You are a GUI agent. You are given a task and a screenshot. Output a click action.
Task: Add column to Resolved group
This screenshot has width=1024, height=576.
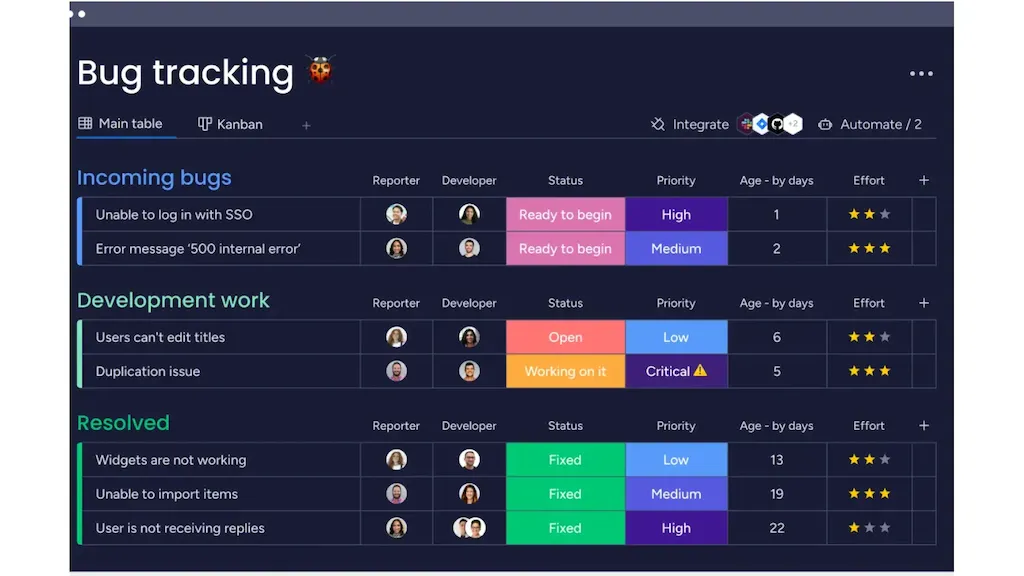coord(923,426)
